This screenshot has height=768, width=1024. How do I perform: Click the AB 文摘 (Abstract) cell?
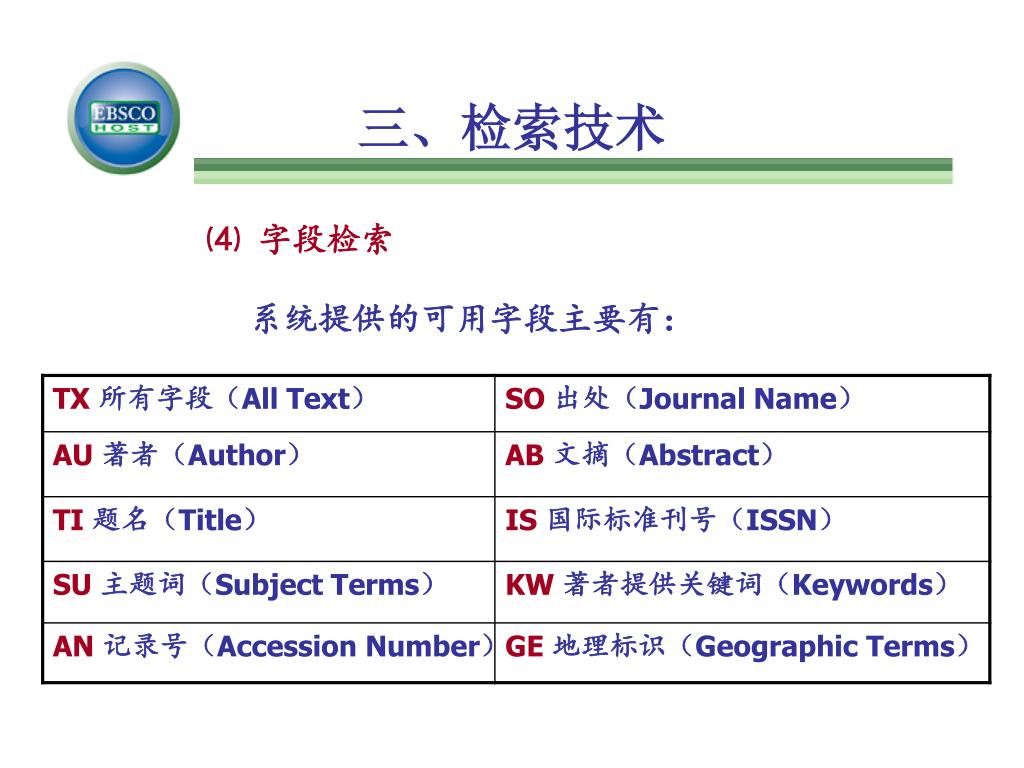pos(743,464)
